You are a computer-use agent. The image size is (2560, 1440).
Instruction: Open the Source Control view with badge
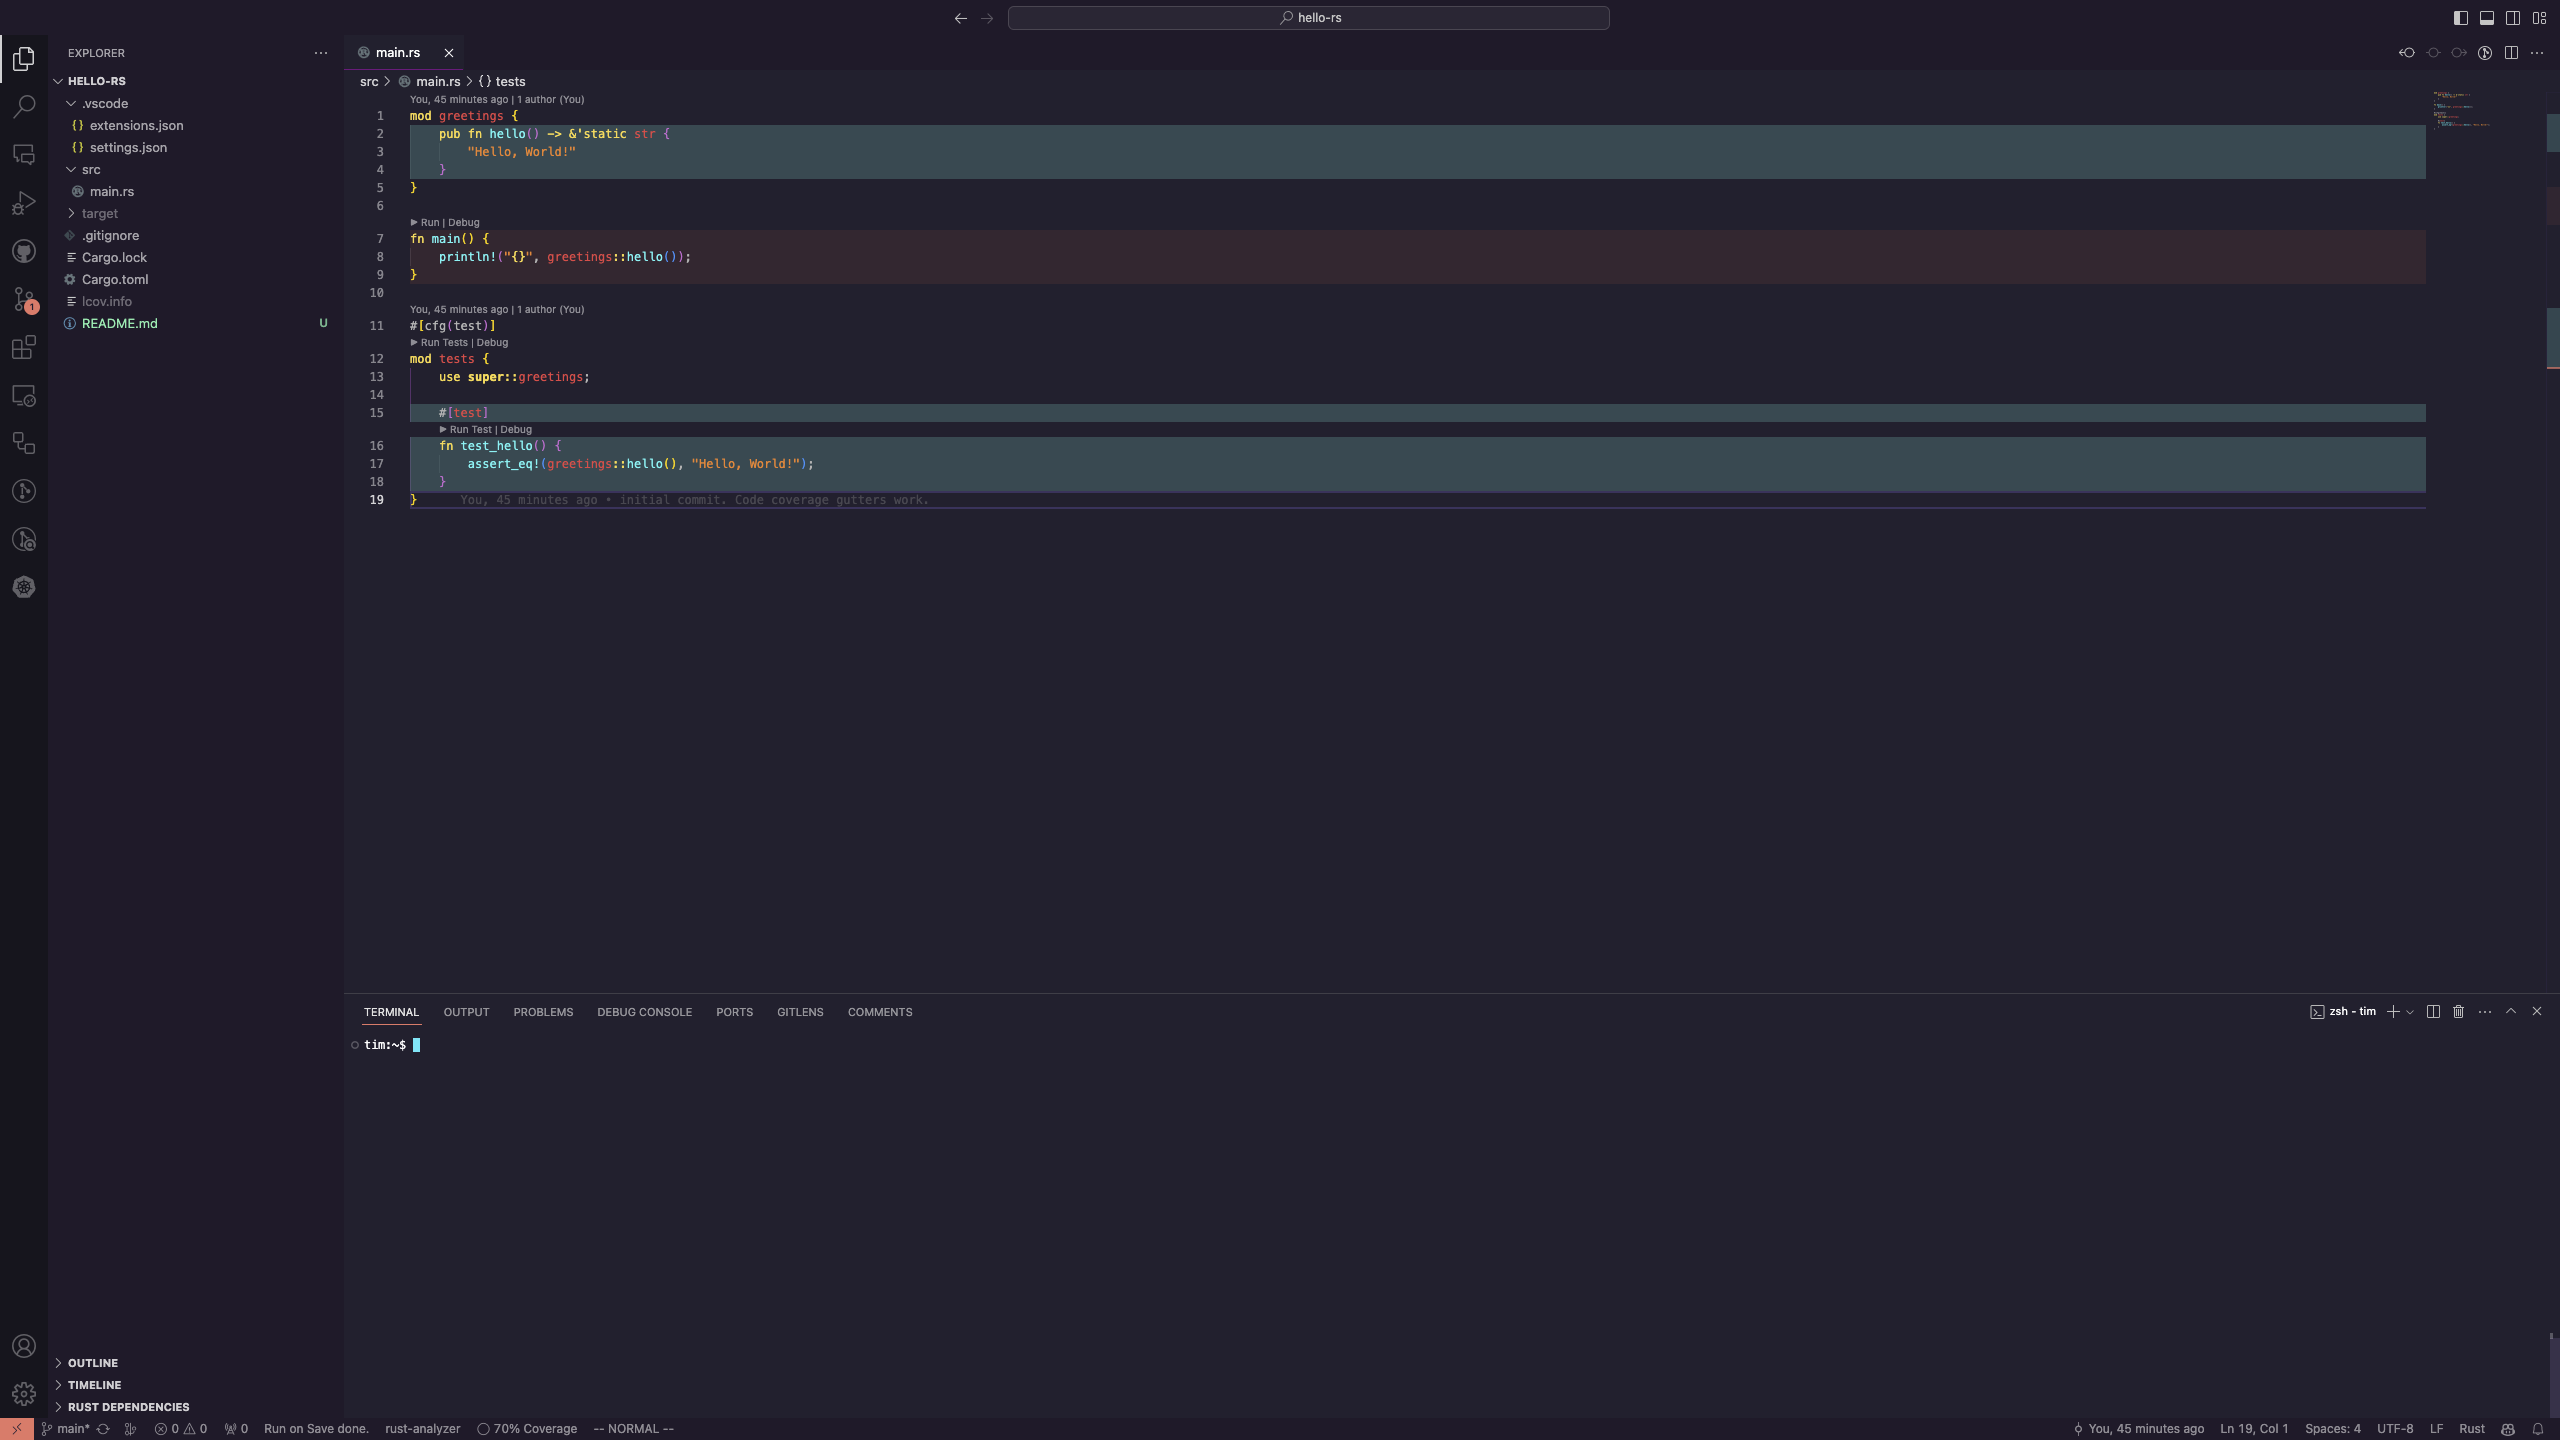tap(24, 299)
